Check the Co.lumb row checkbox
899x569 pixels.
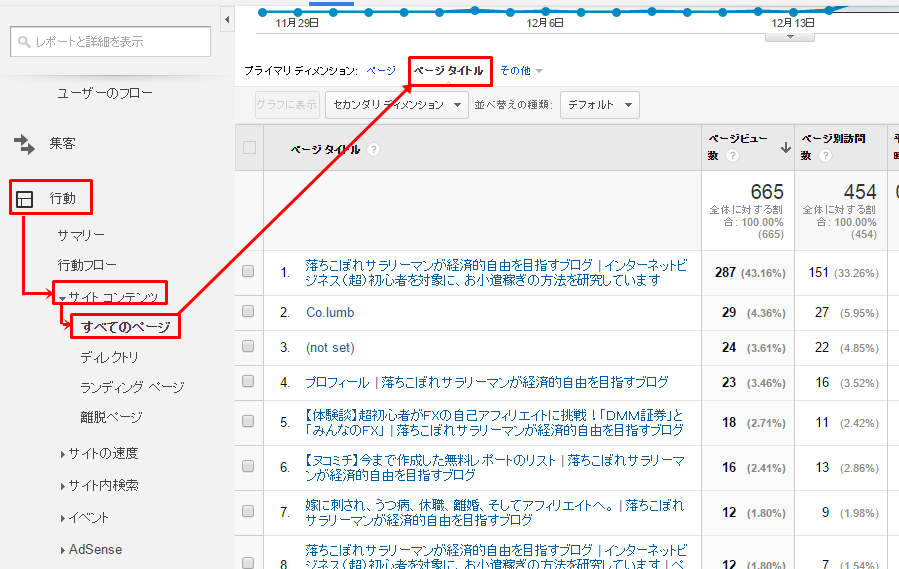tap(248, 311)
